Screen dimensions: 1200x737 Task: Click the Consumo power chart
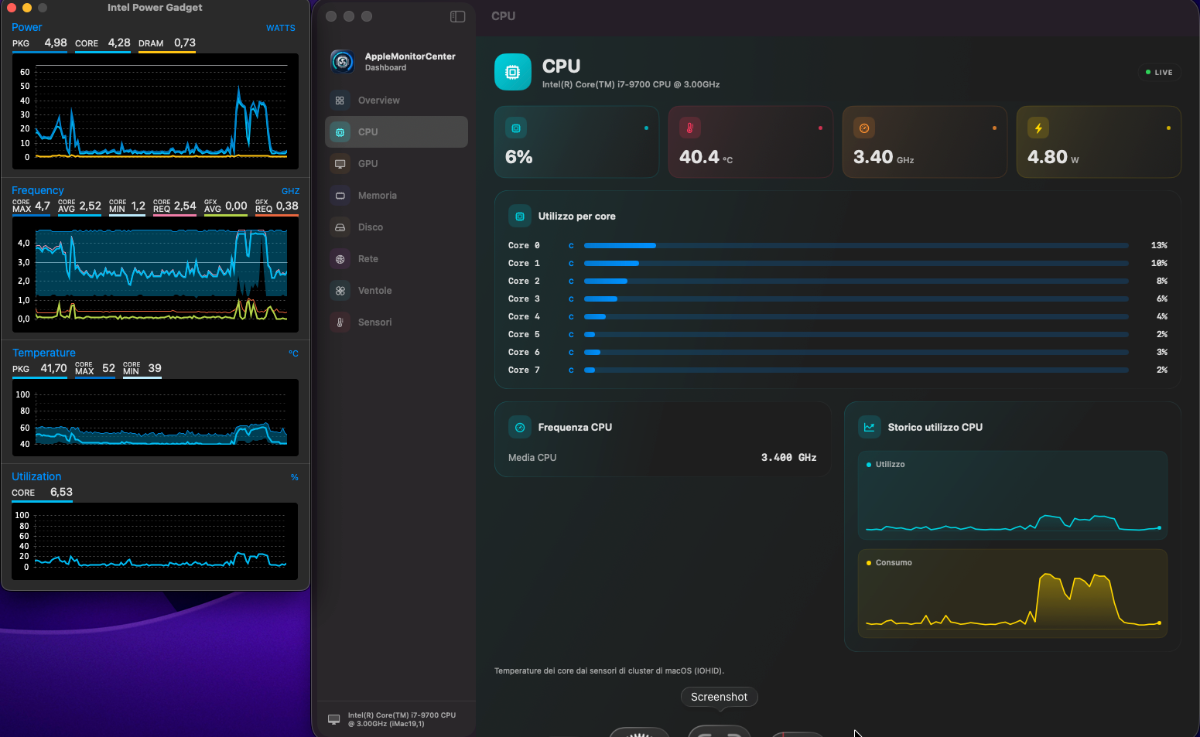click(1013, 593)
